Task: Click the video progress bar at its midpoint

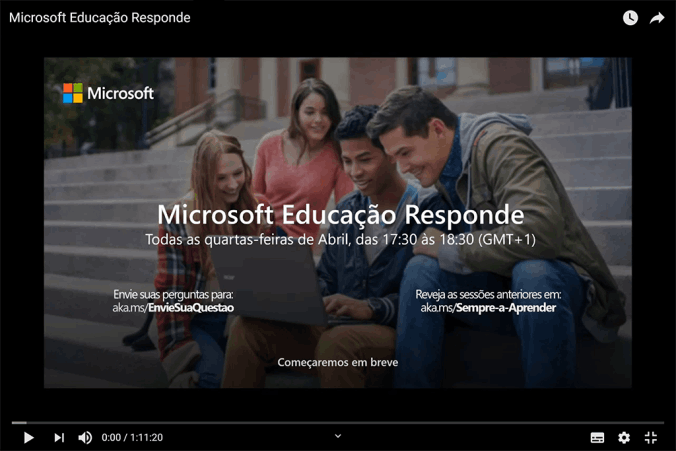Action: [x=338, y=423]
